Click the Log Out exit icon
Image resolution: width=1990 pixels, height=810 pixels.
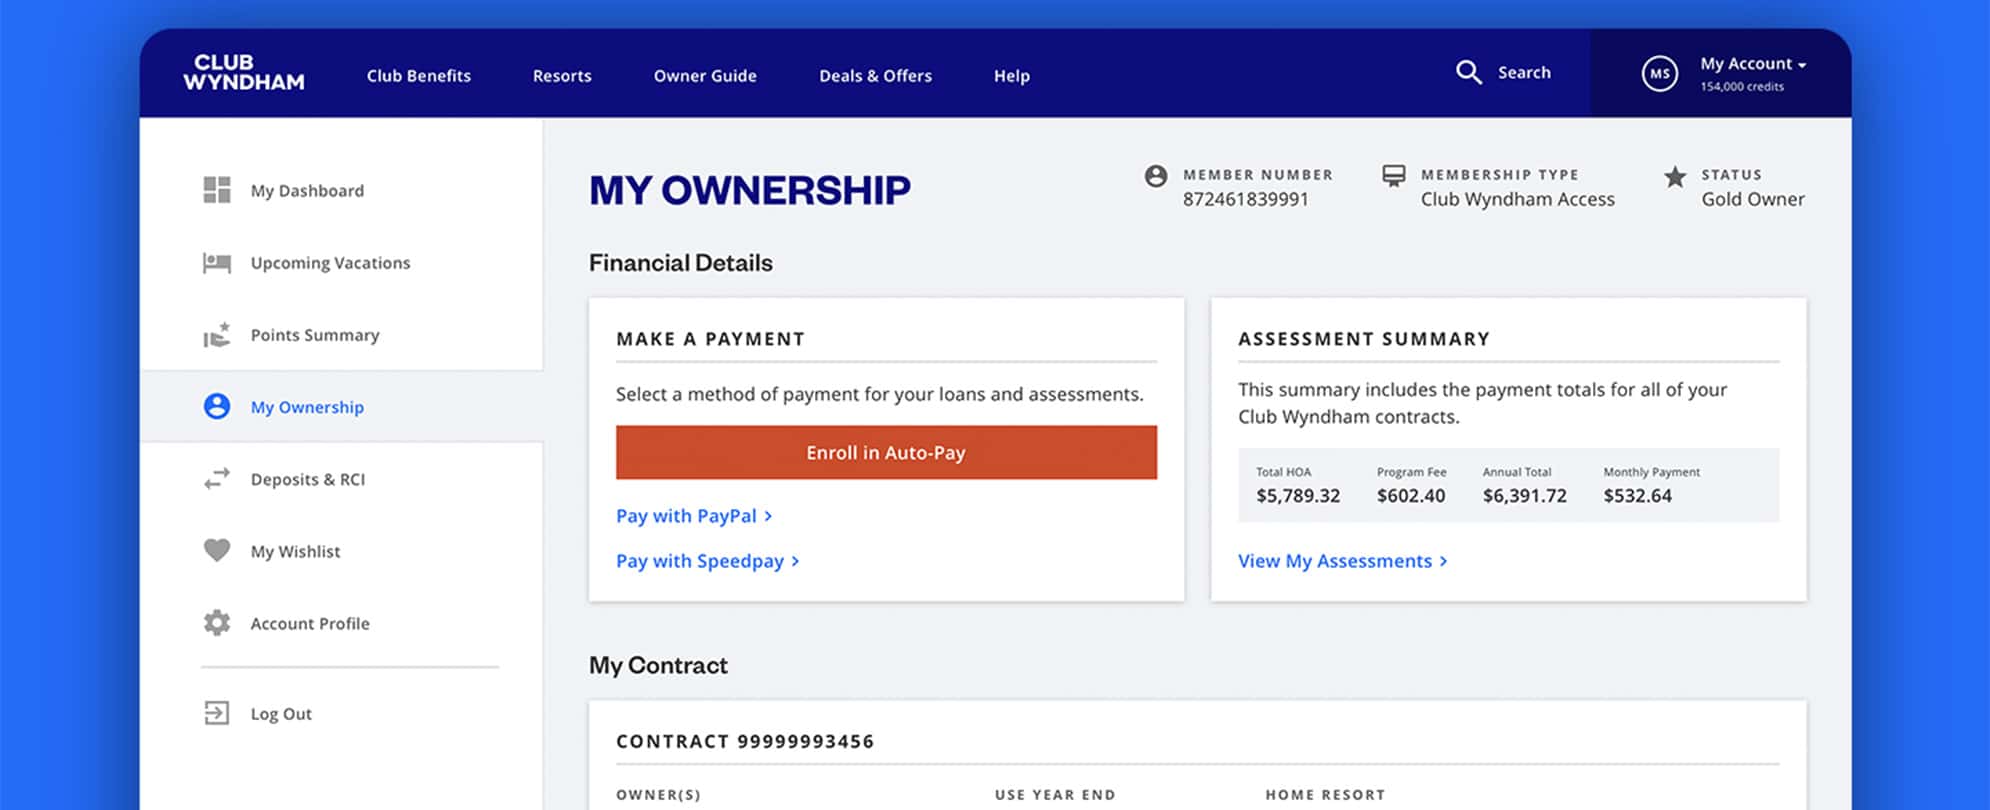click(217, 713)
